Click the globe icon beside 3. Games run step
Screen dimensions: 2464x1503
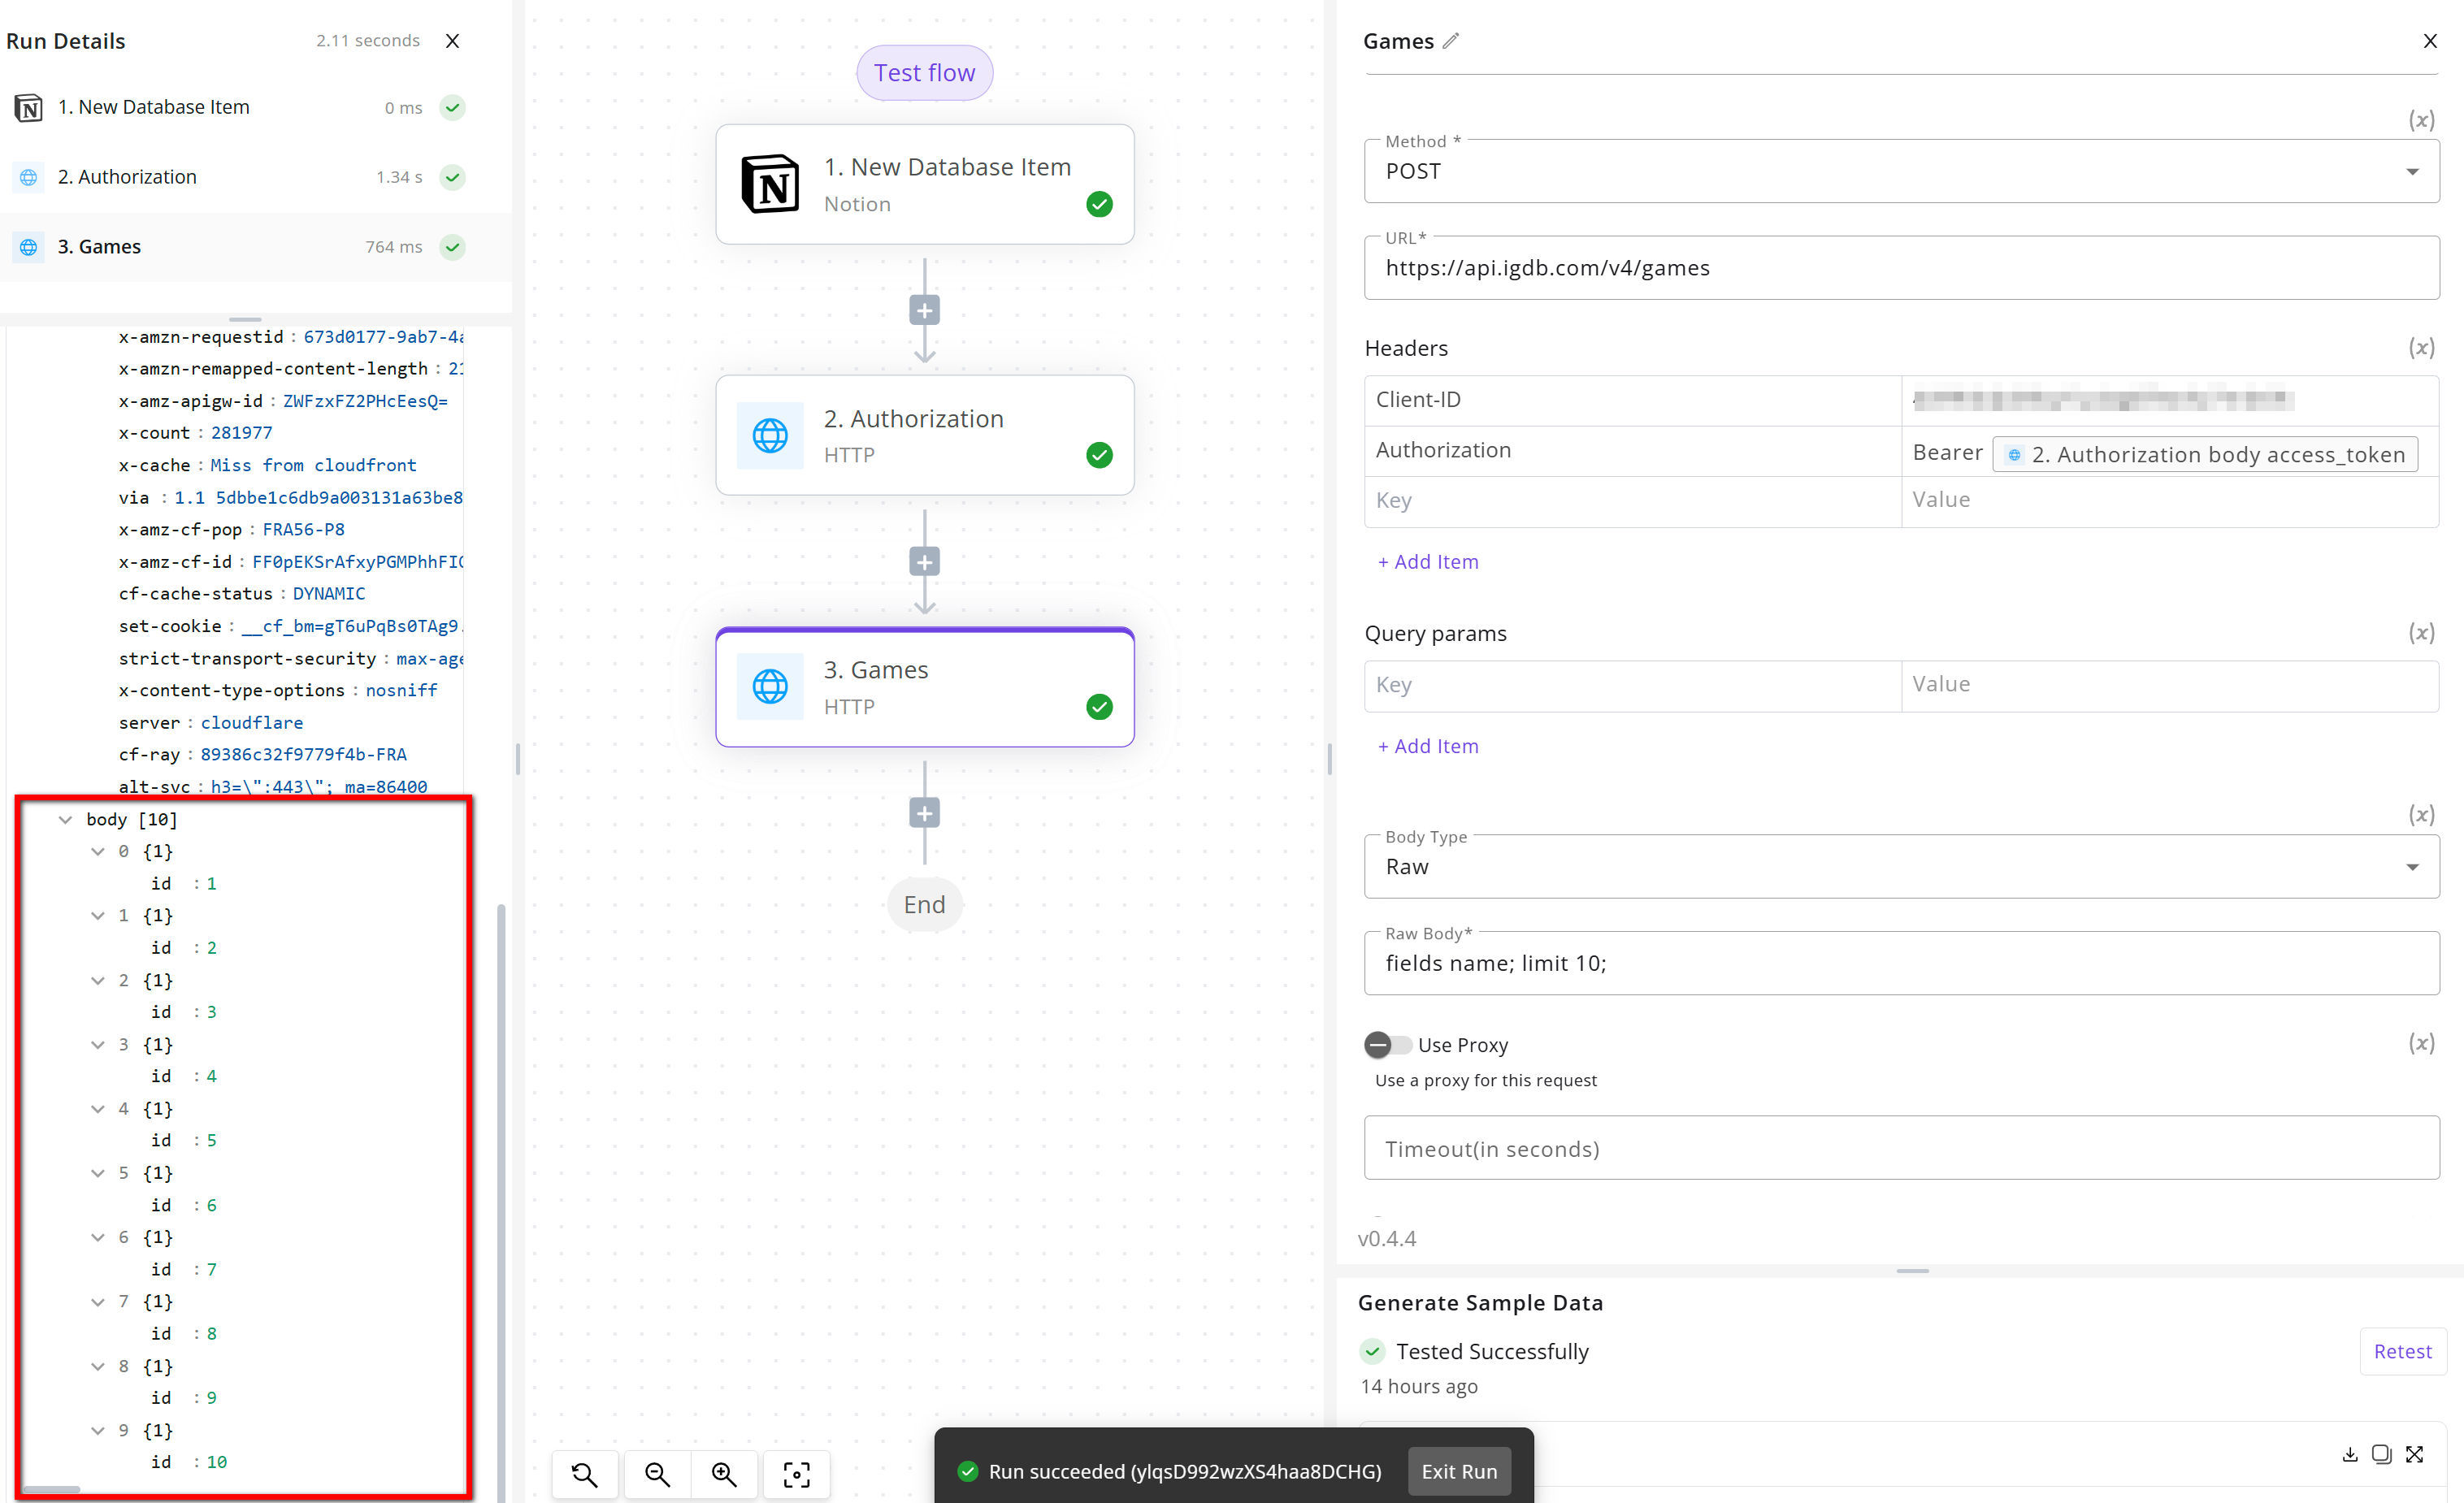point(28,247)
